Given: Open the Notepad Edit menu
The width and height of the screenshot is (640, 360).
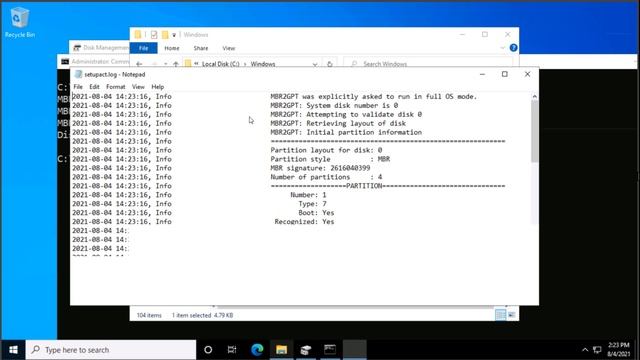Looking at the screenshot, I should point(94,87).
